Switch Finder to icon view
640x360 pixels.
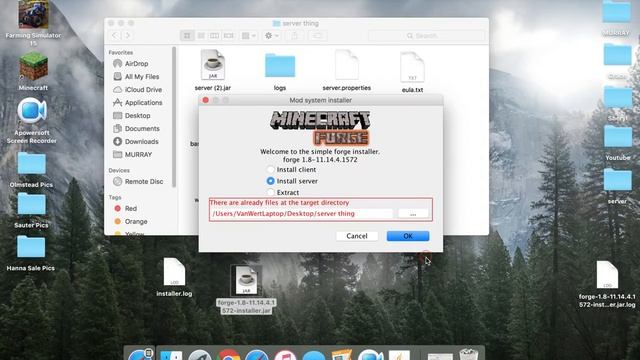click(x=187, y=36)
